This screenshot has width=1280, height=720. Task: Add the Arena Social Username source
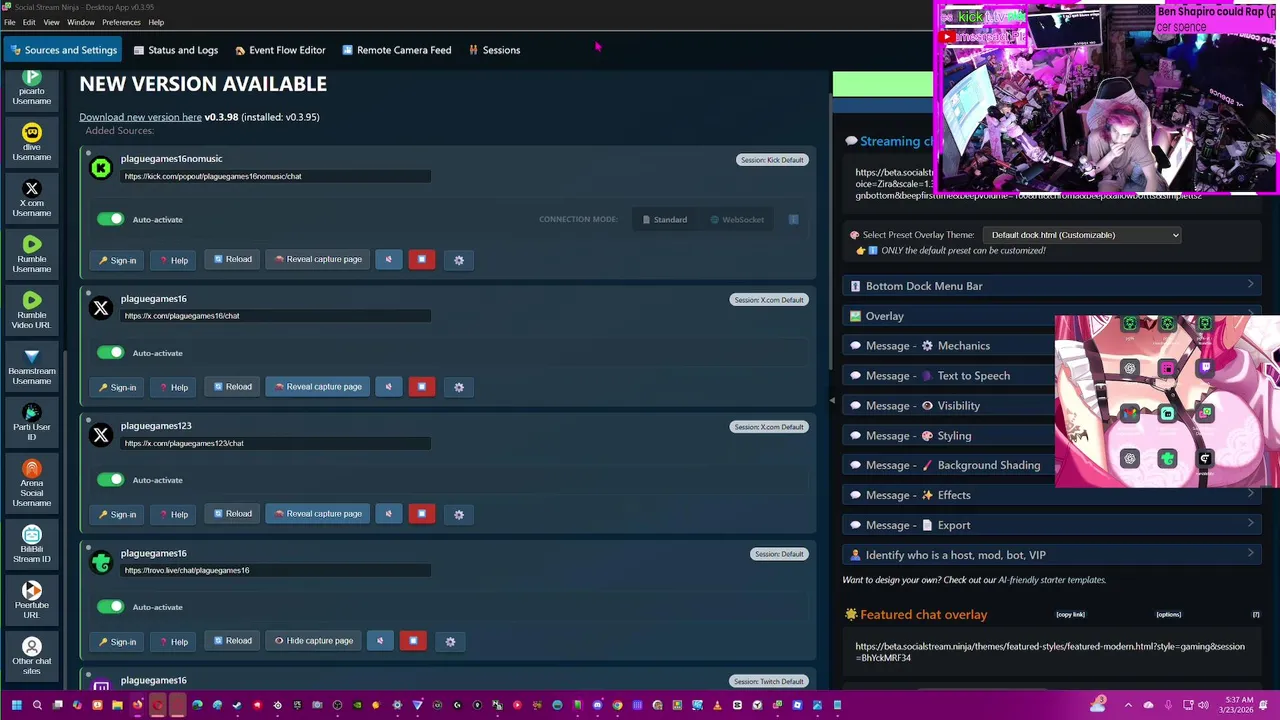tap(32, 483)
